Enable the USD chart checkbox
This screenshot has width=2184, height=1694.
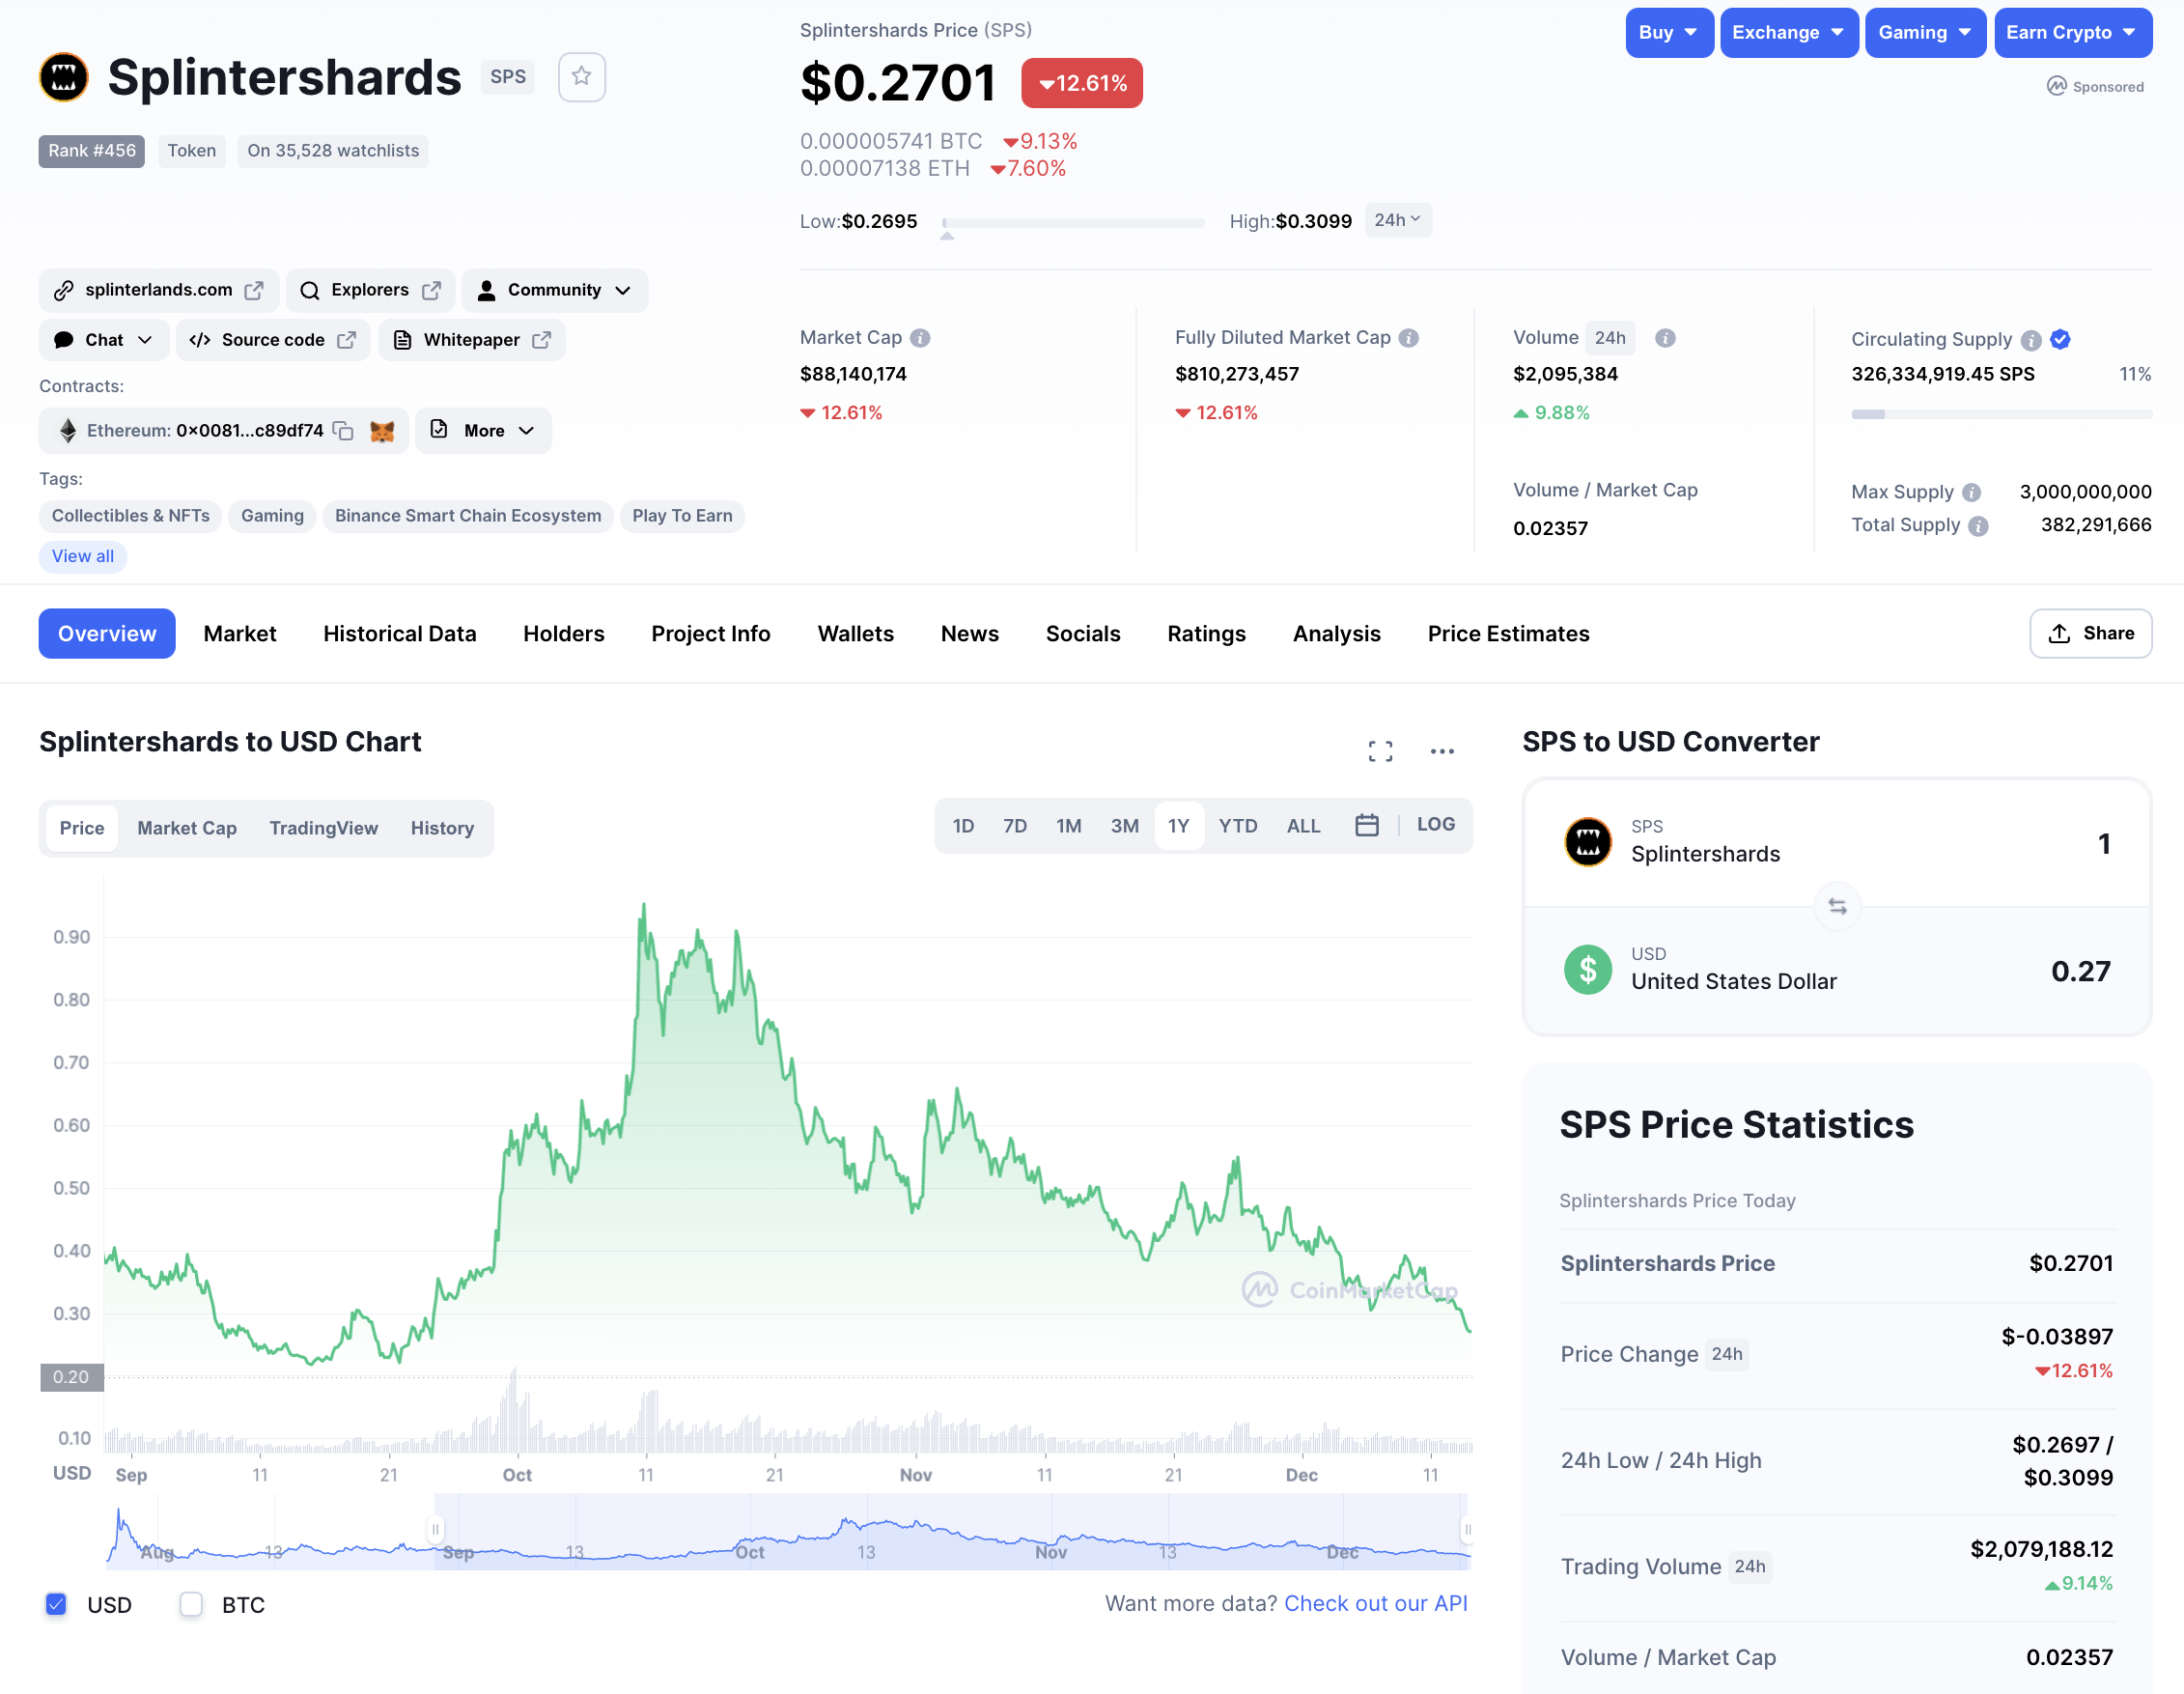(56, 1604)
